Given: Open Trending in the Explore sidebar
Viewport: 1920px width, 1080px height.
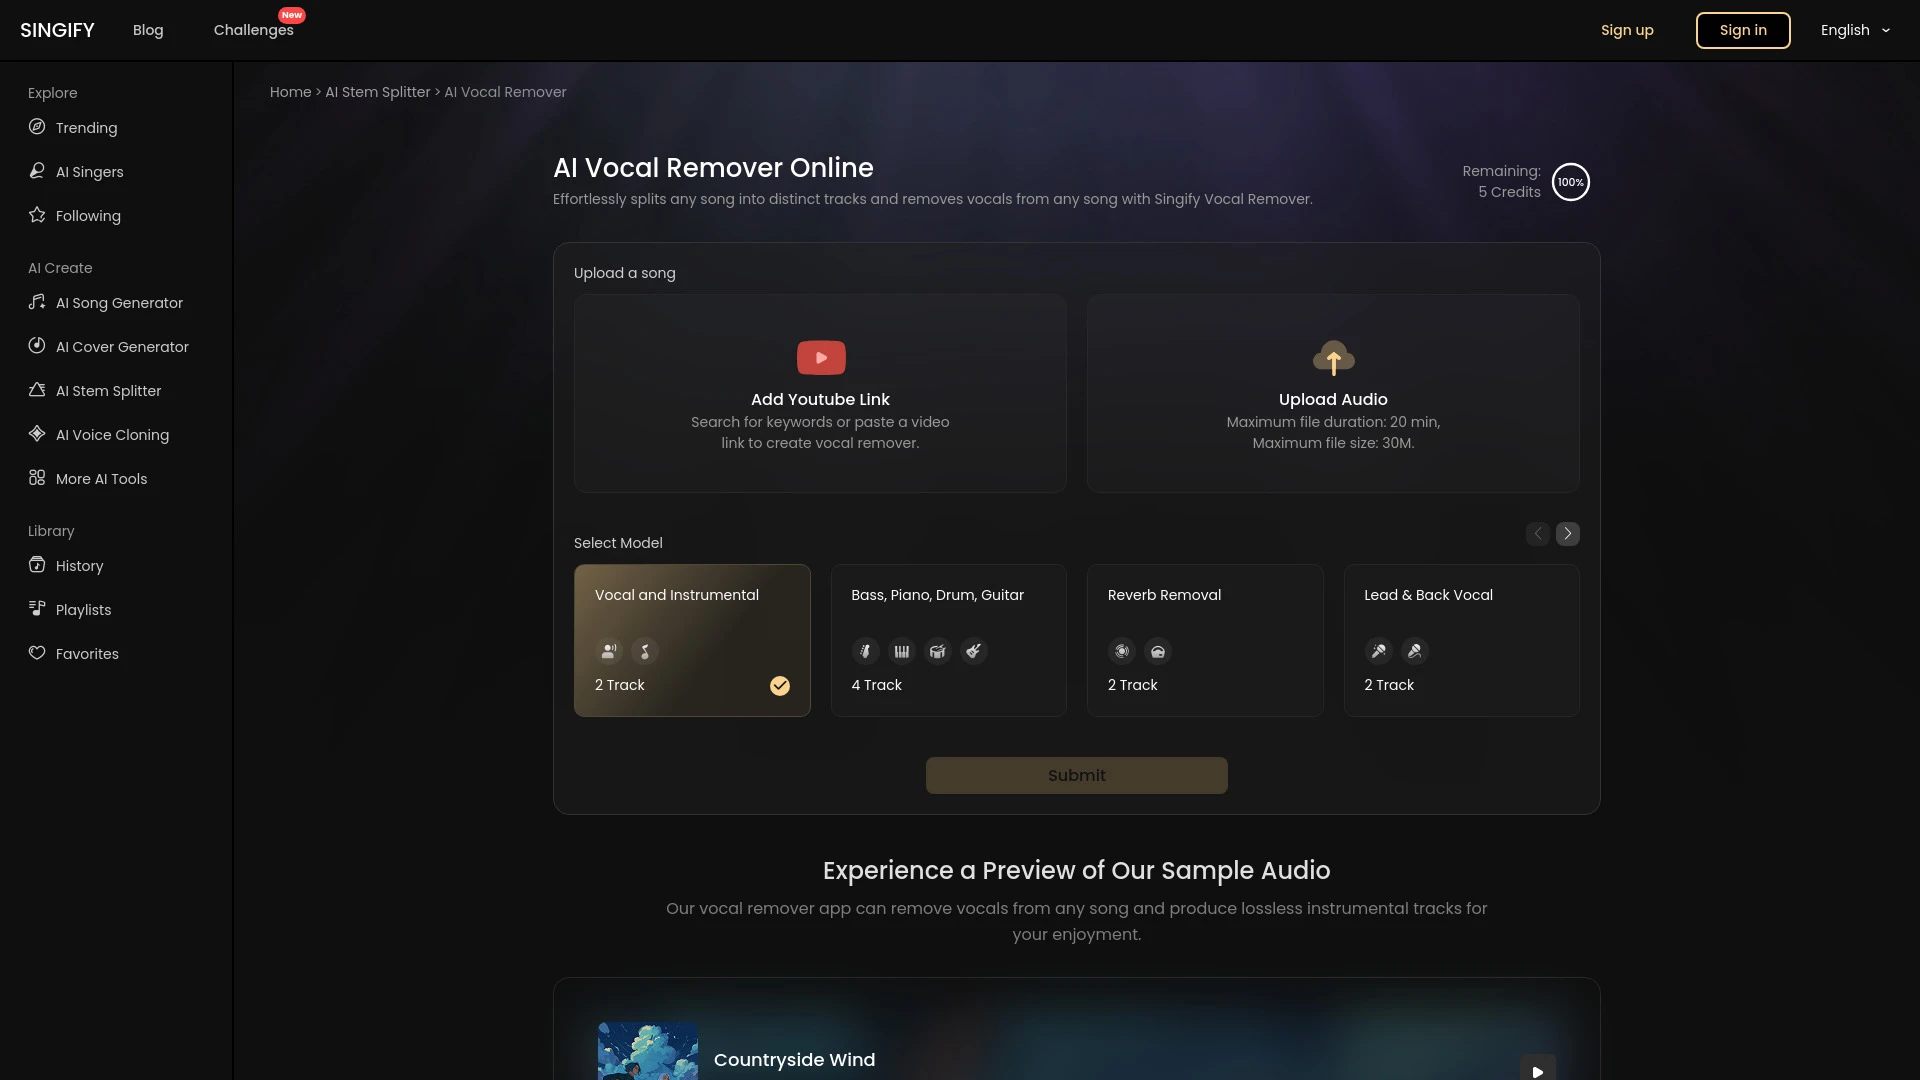Looking at the screenshot, I should (x=85, y=128).
